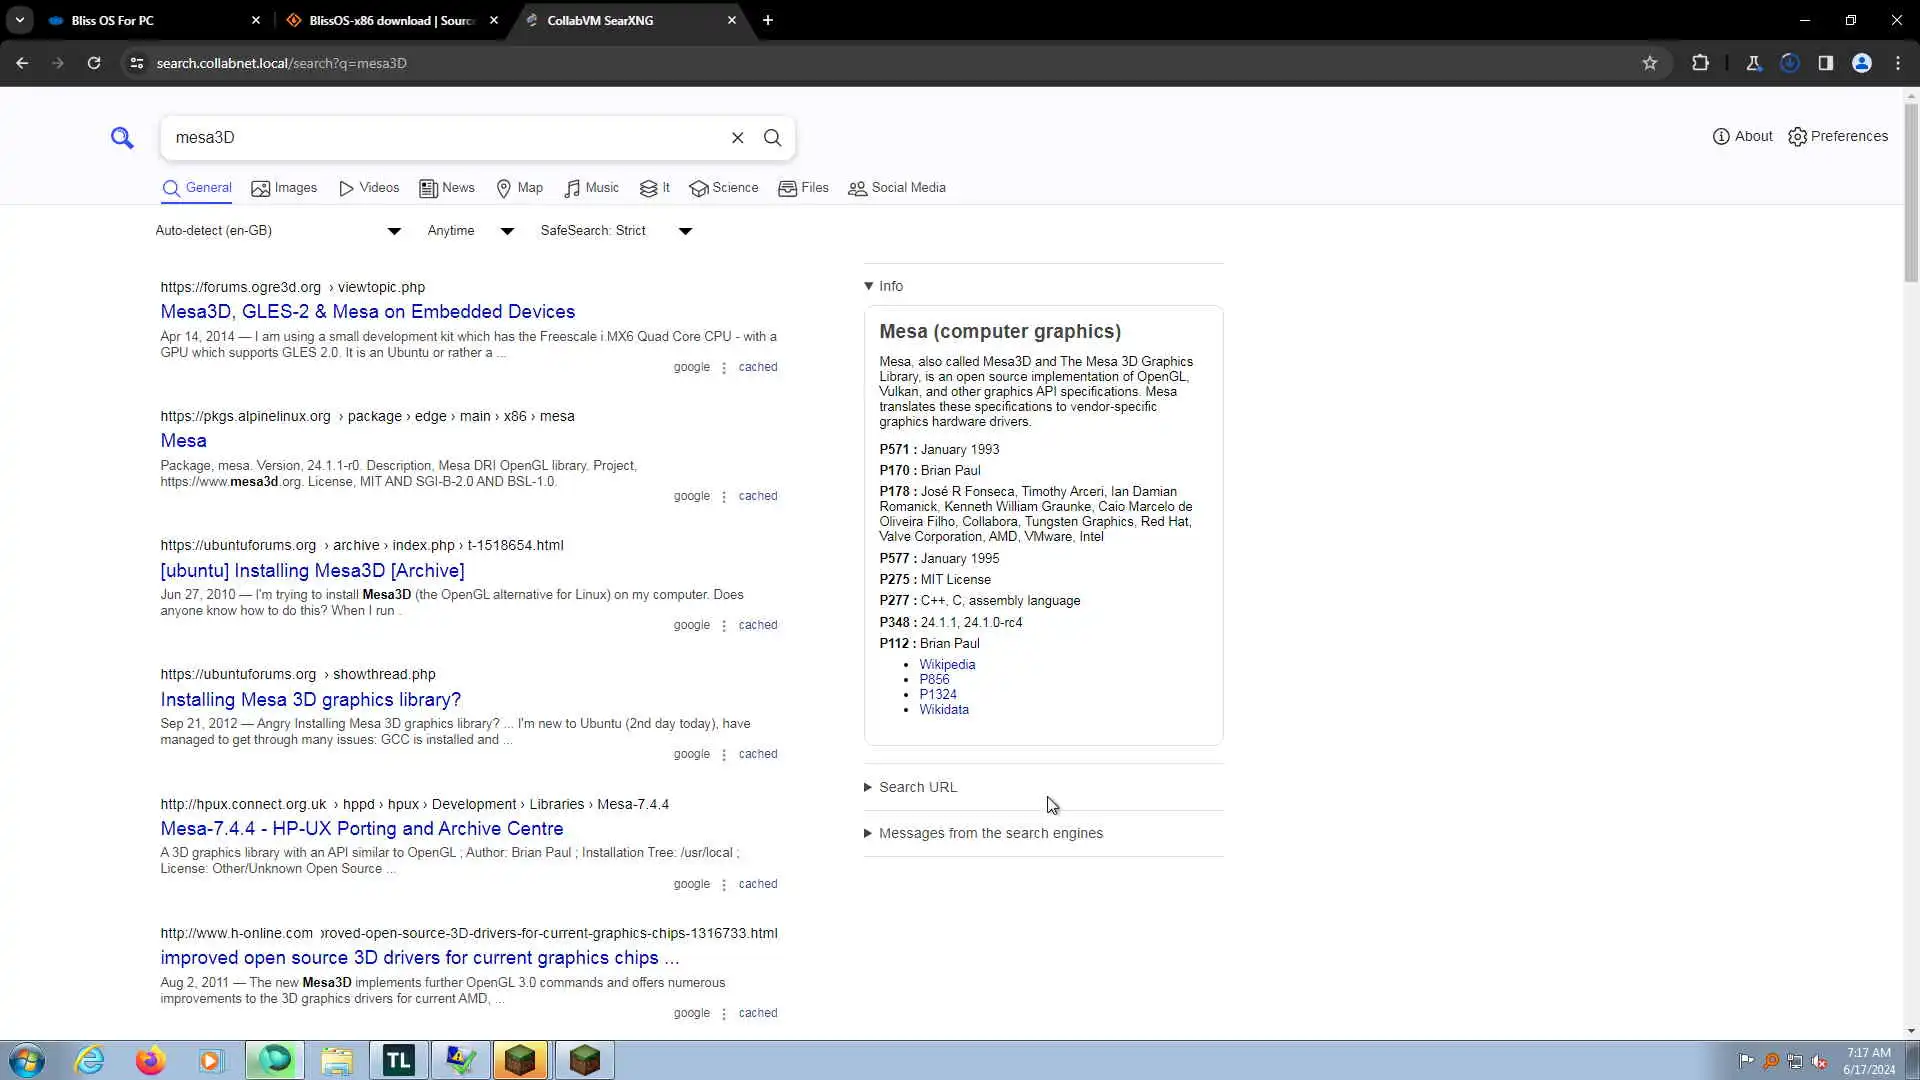
Task: Collapse the Info panel
Action: coord(884,286)
